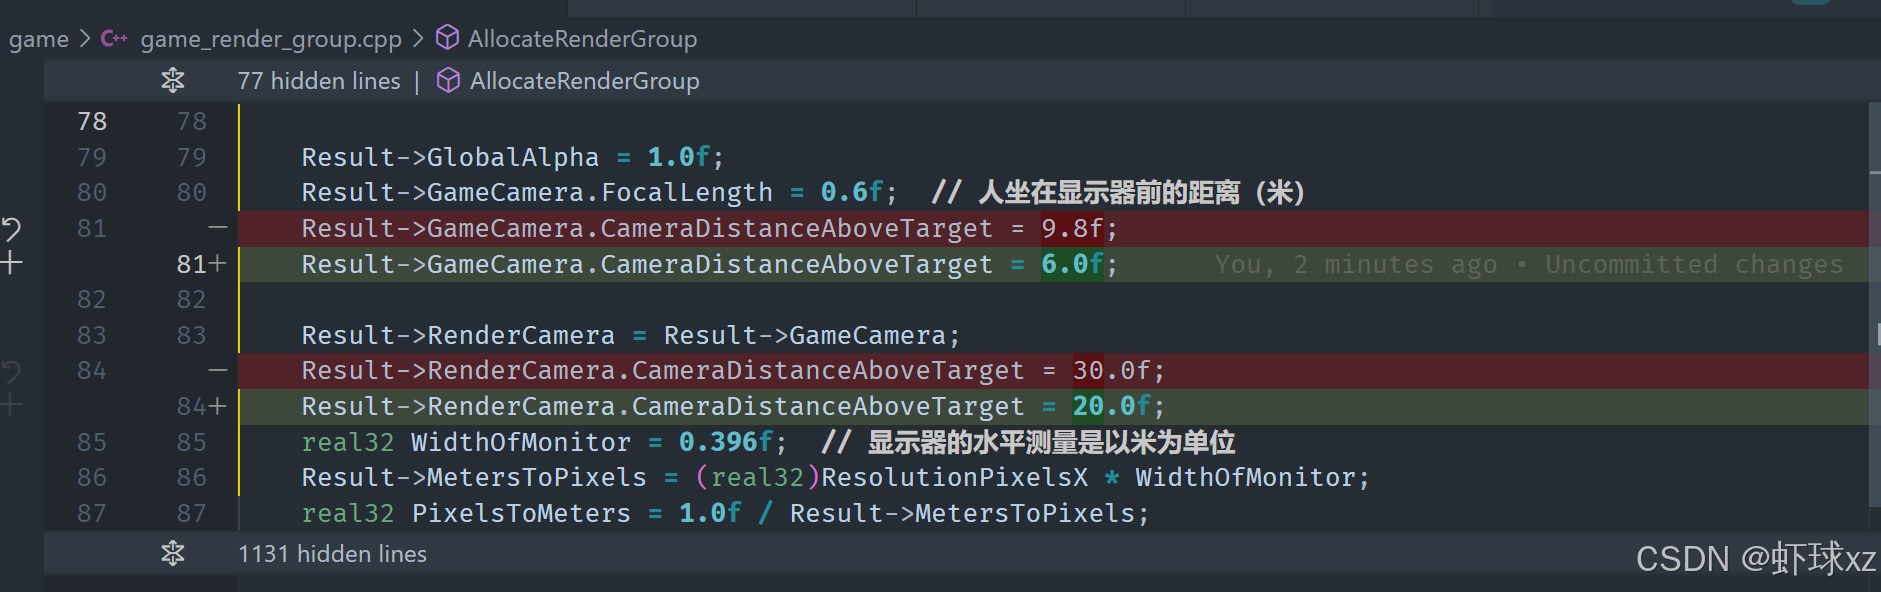Stage change plus icon at line 81

point(11,264)
